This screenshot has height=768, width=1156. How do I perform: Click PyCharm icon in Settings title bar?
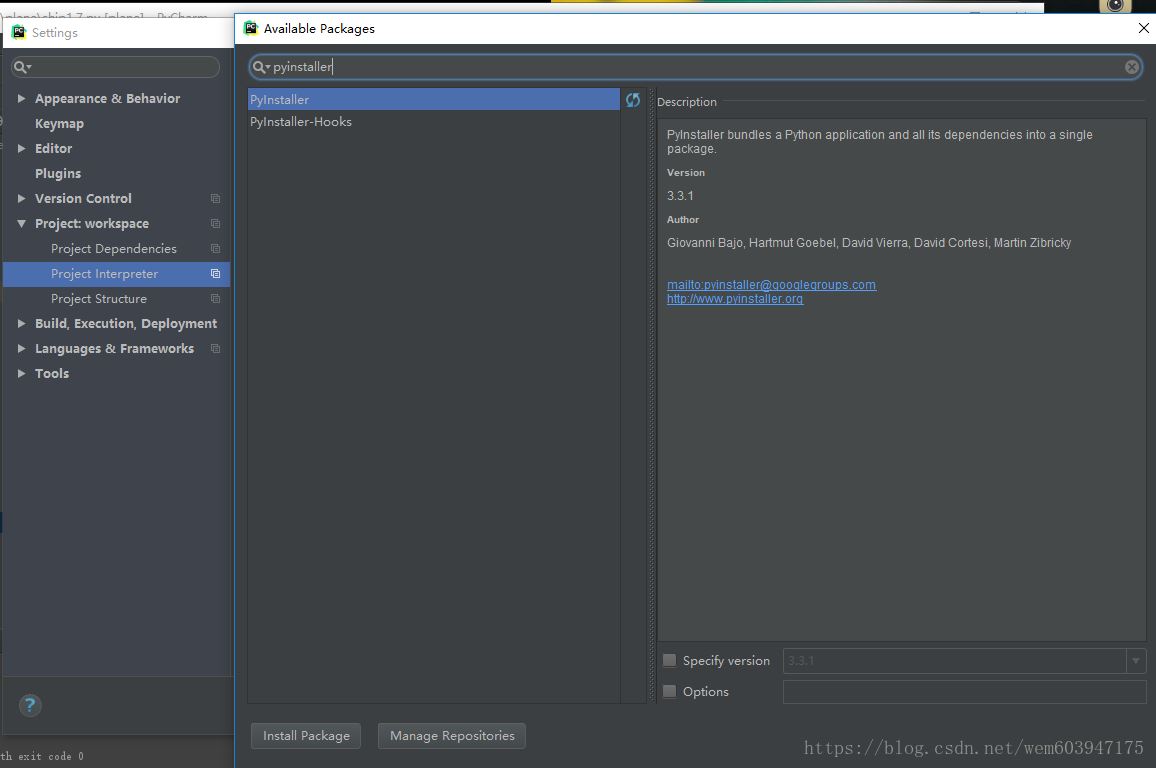(x=18, y=32)
